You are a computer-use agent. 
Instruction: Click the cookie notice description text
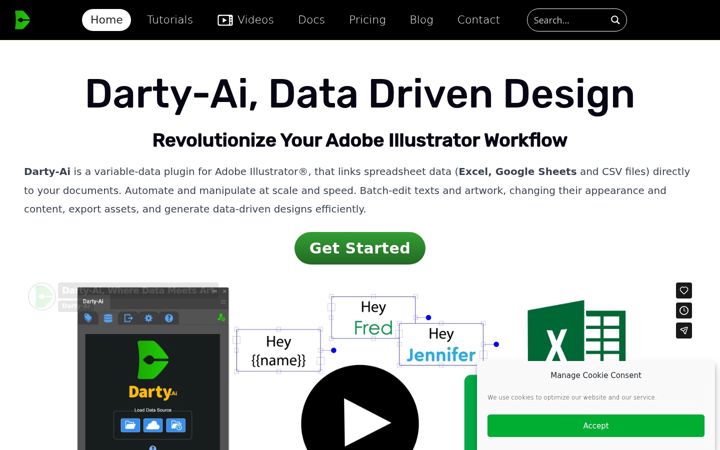pyautogui.click(x=572, y=398)
